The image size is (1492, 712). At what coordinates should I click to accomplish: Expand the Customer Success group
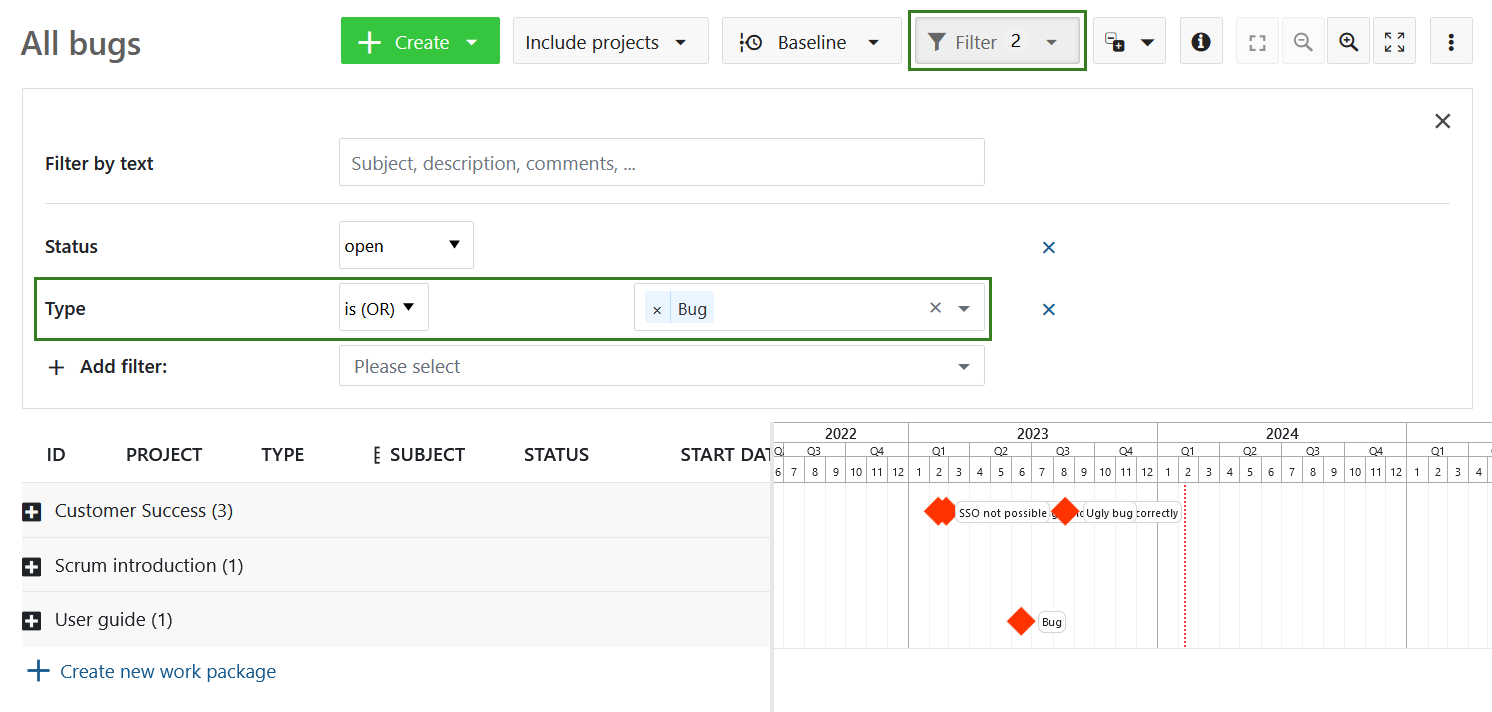pyautogui.click(x=32, y=510)
